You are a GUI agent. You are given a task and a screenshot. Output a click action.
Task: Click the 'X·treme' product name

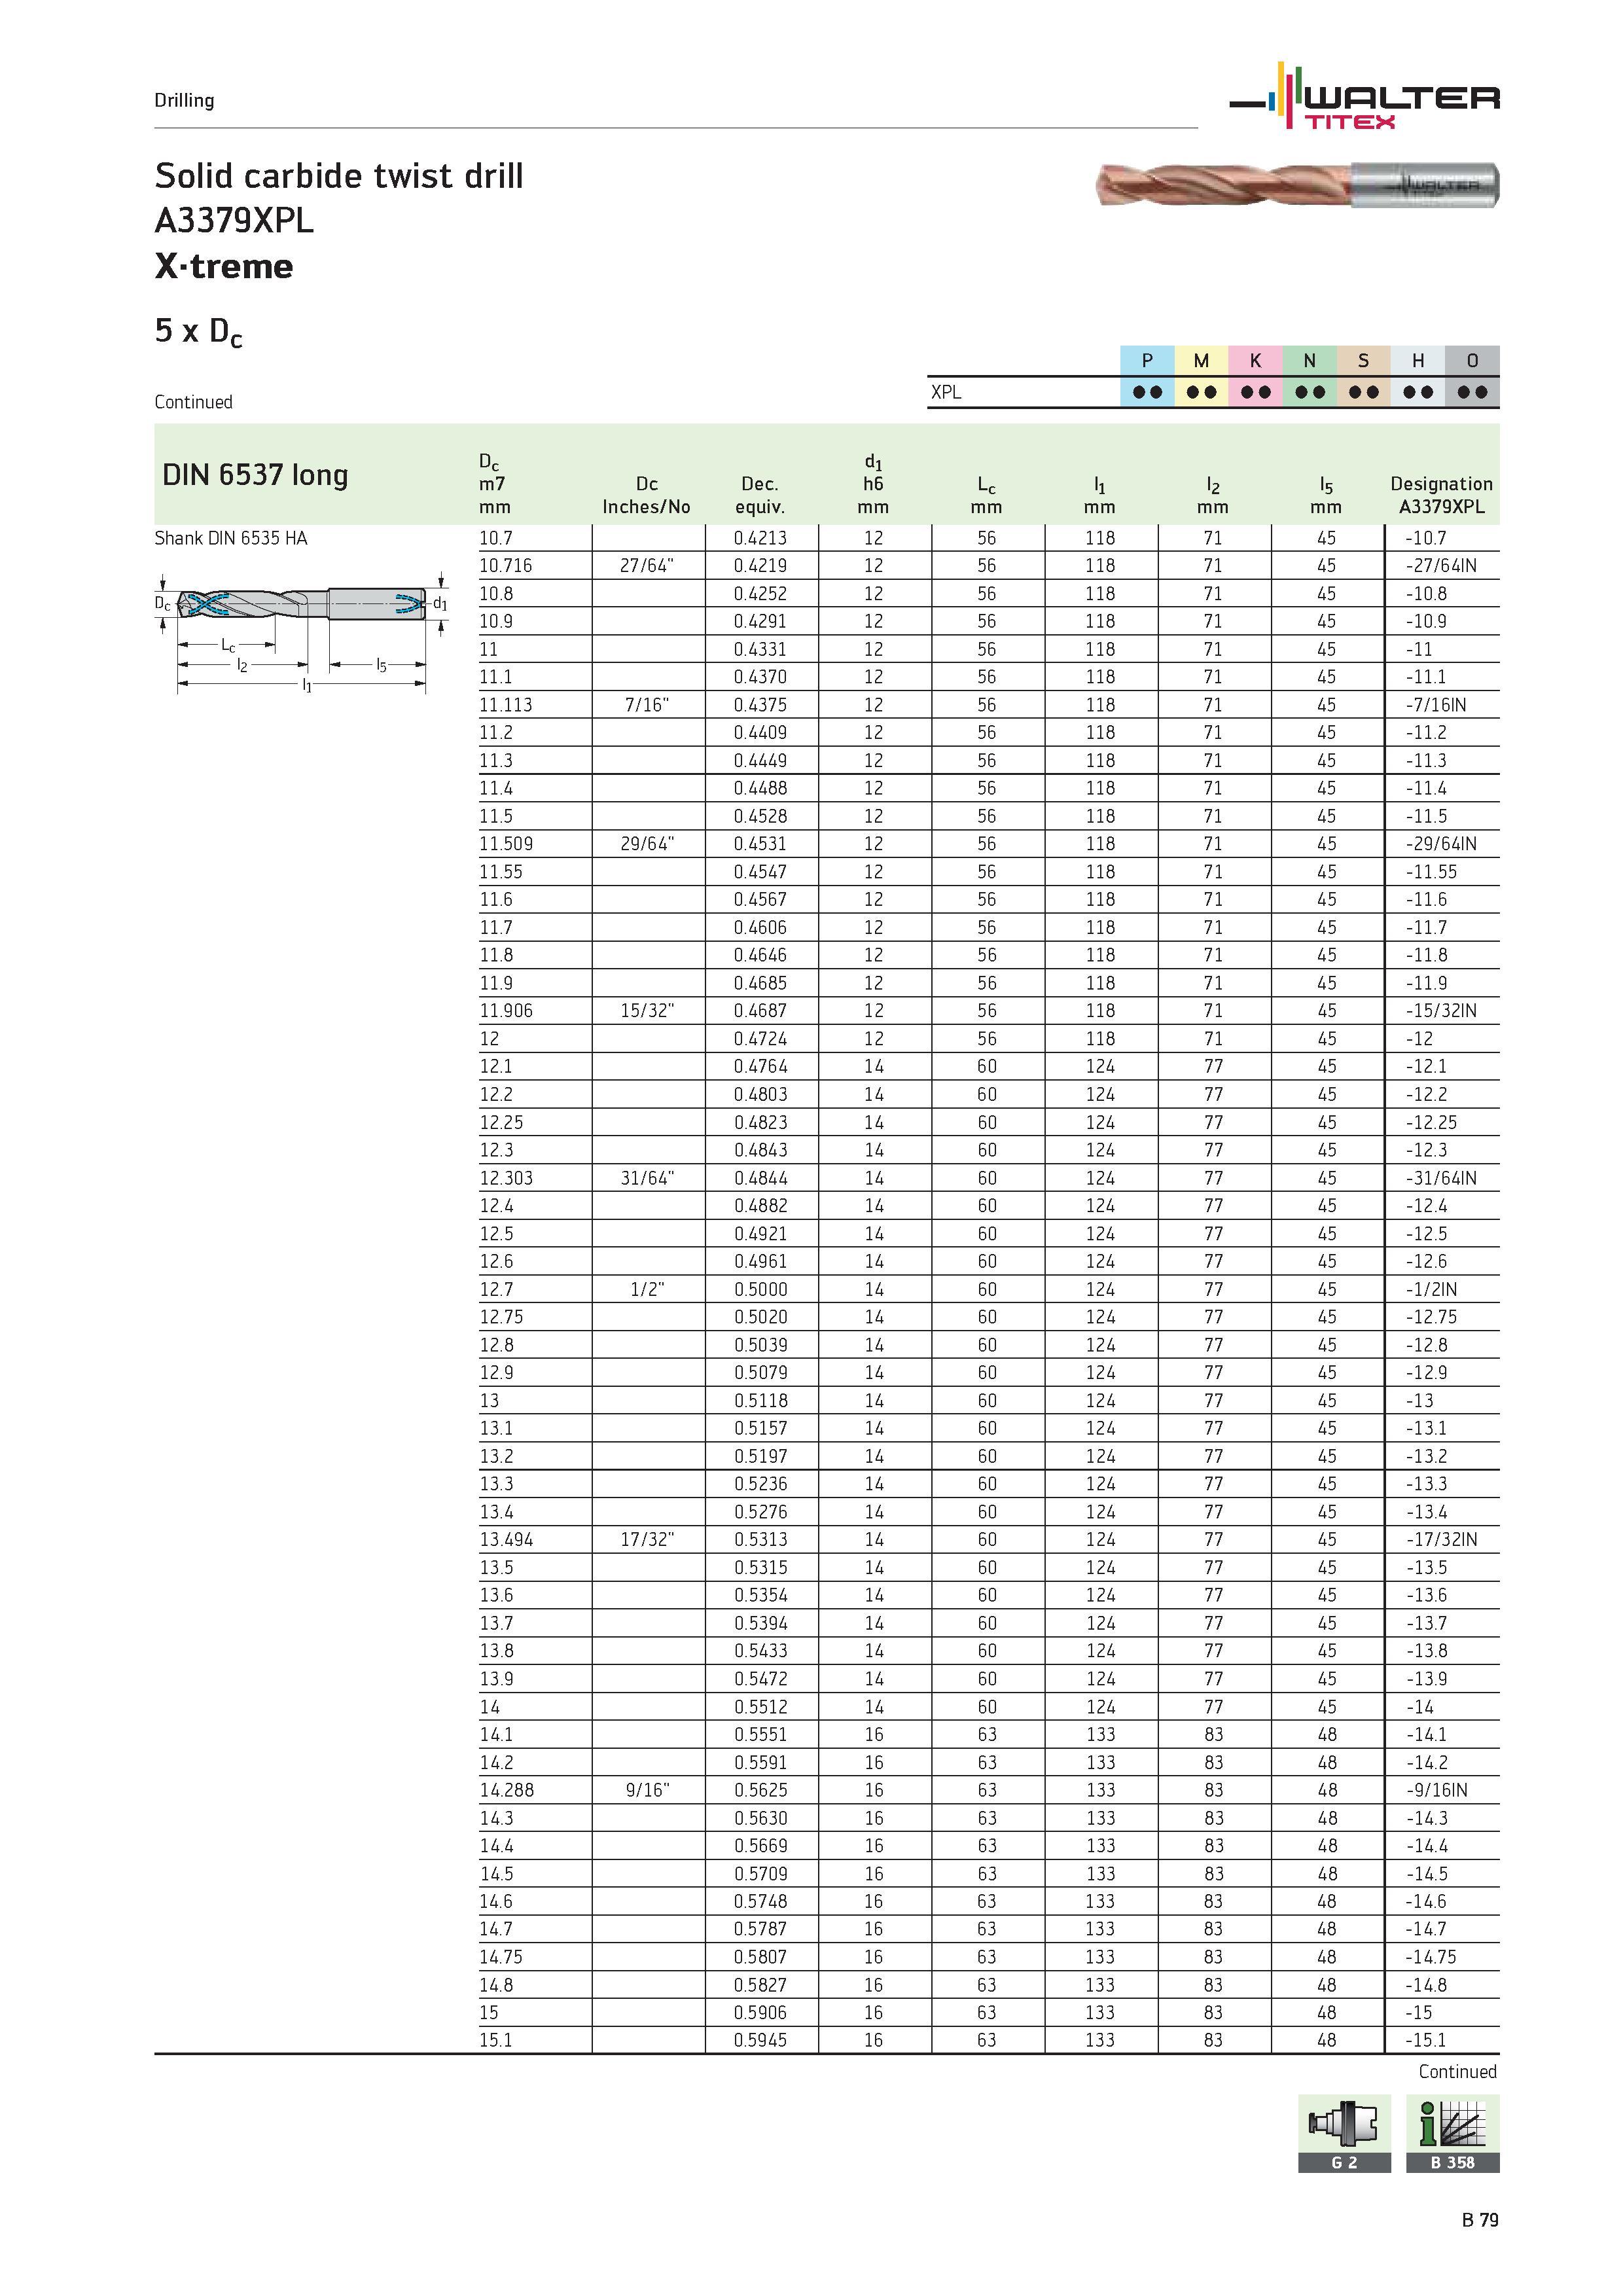(x=224, y=266)
